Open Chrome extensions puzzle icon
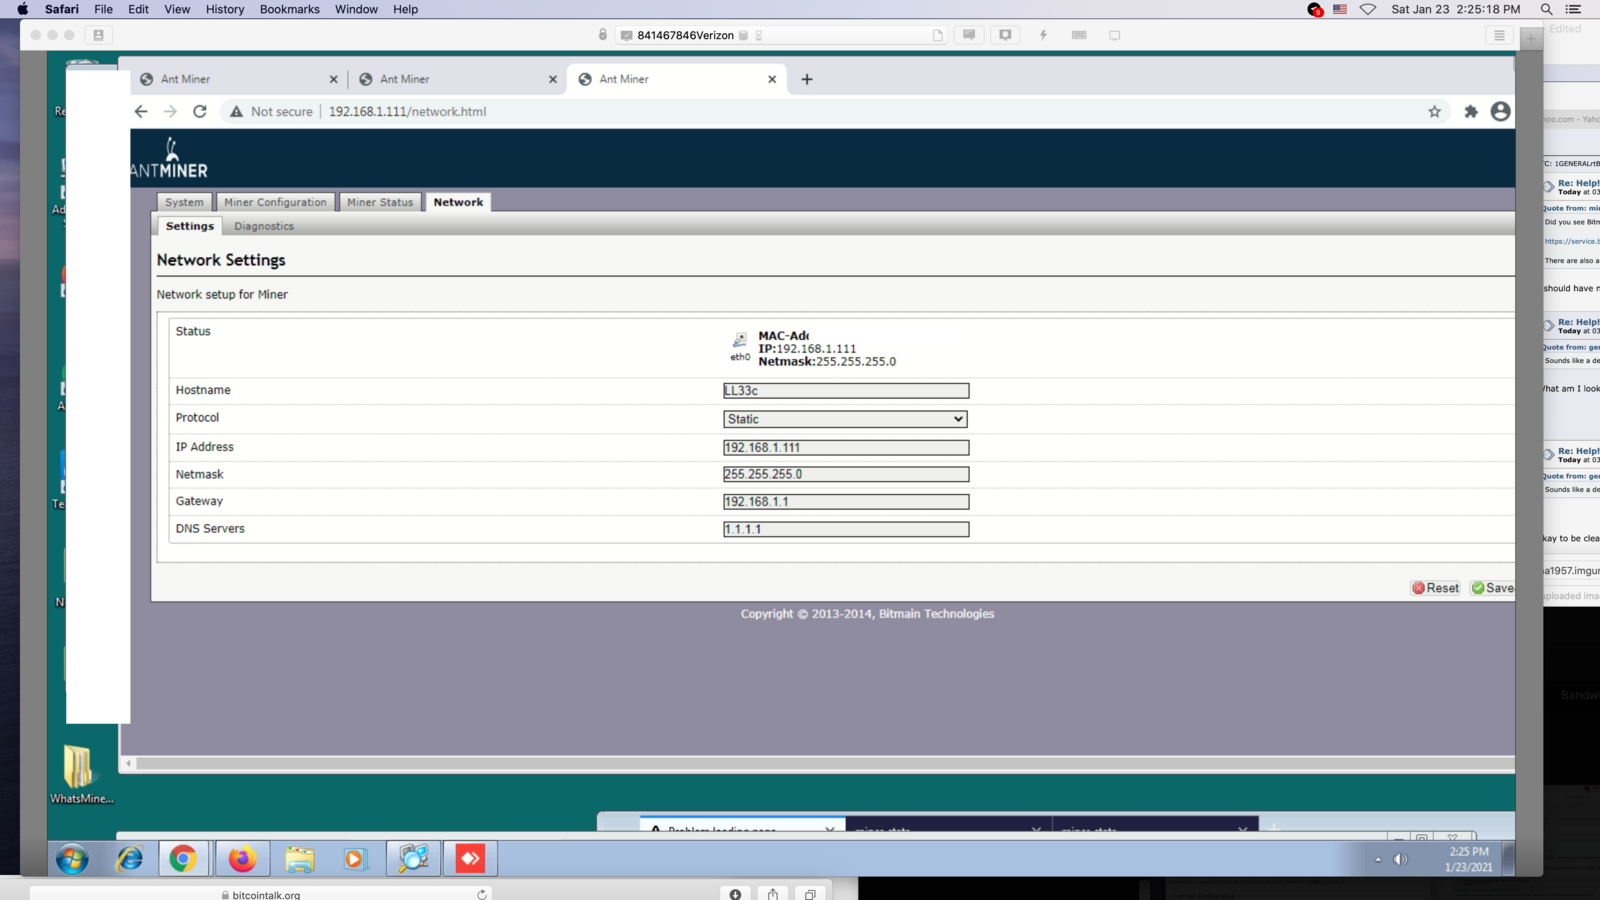This screenshot has height=900, width=1600. click(1470, 111)
